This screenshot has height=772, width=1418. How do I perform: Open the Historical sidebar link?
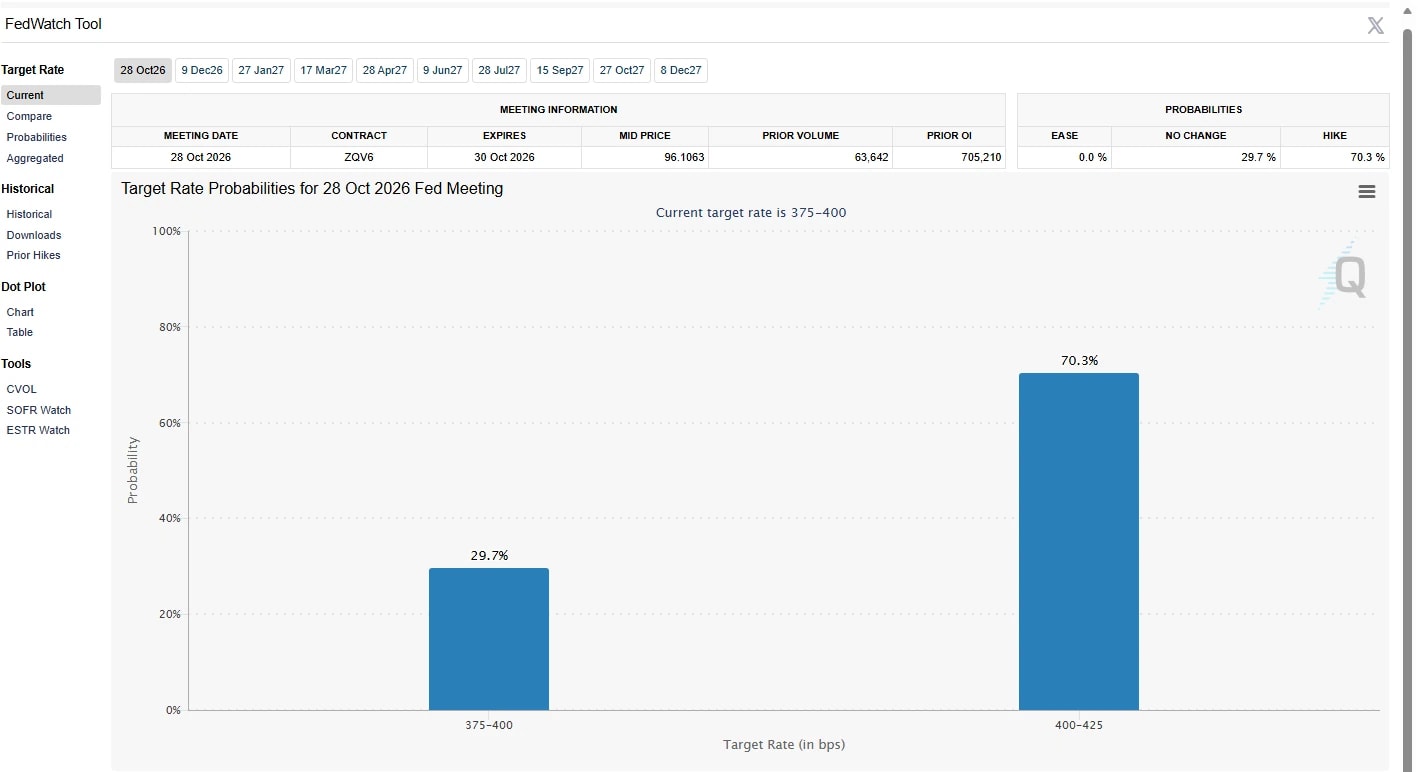29,214
